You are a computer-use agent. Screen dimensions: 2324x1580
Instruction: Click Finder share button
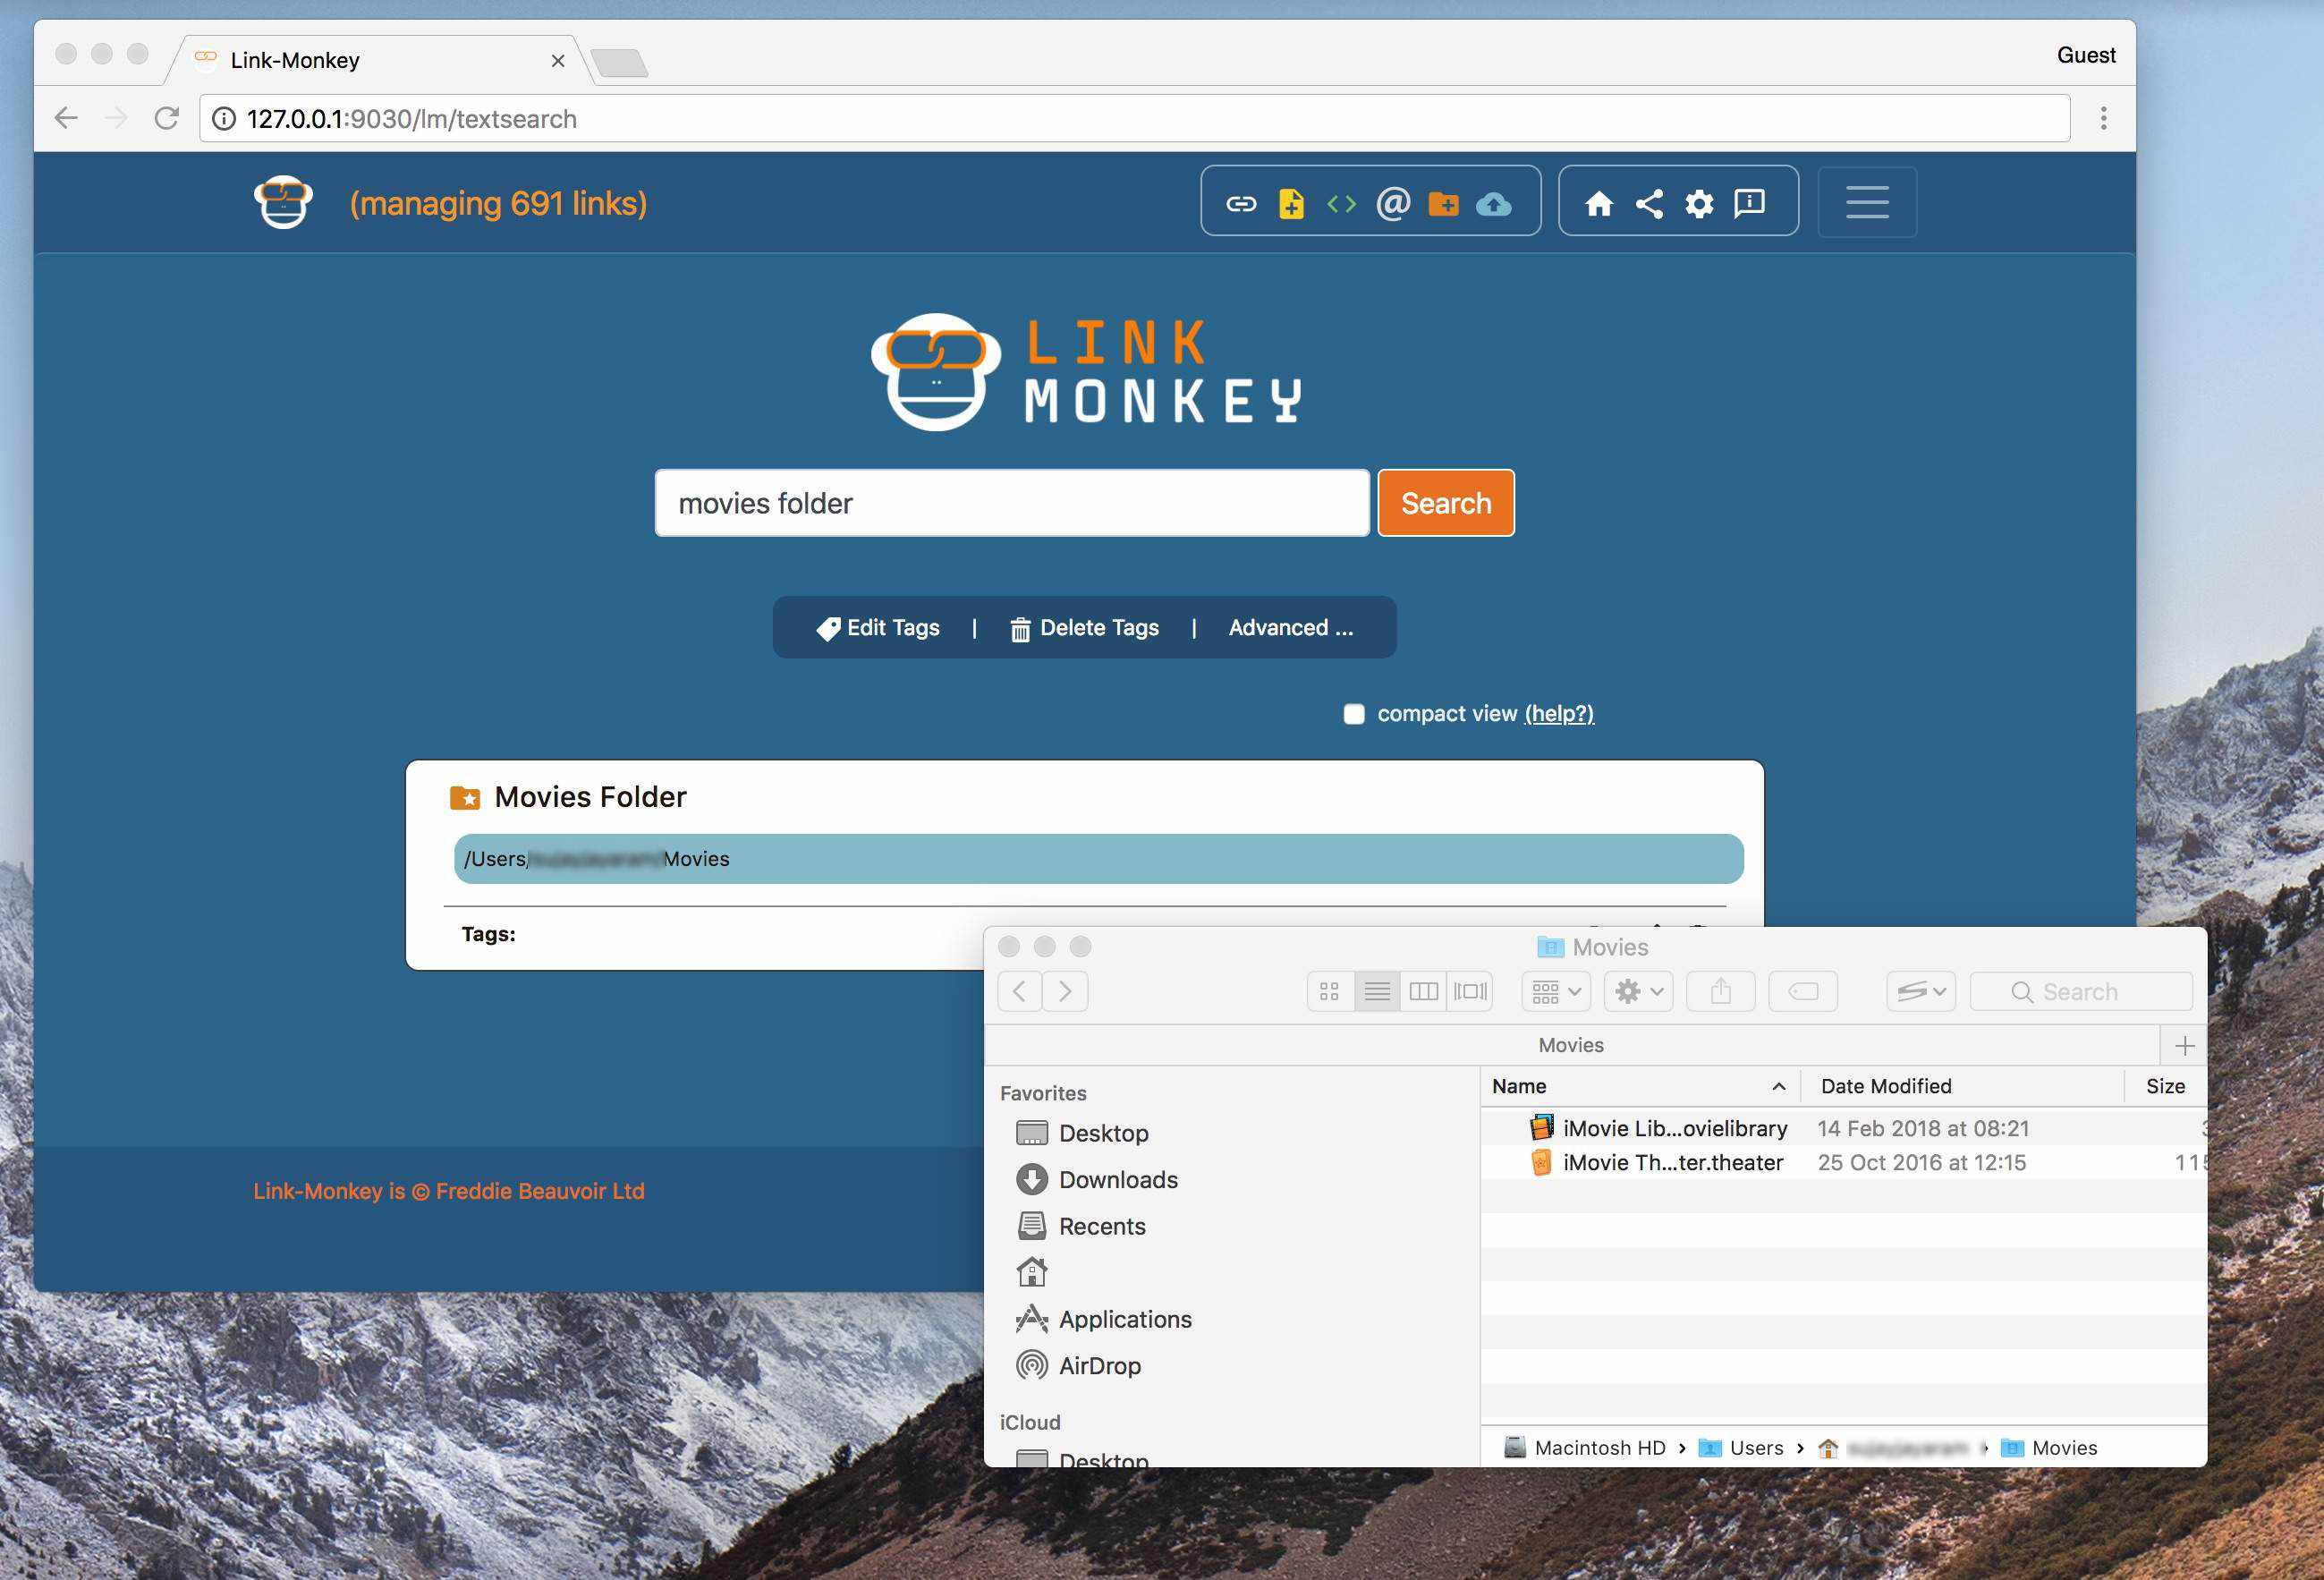(1720, 991)
